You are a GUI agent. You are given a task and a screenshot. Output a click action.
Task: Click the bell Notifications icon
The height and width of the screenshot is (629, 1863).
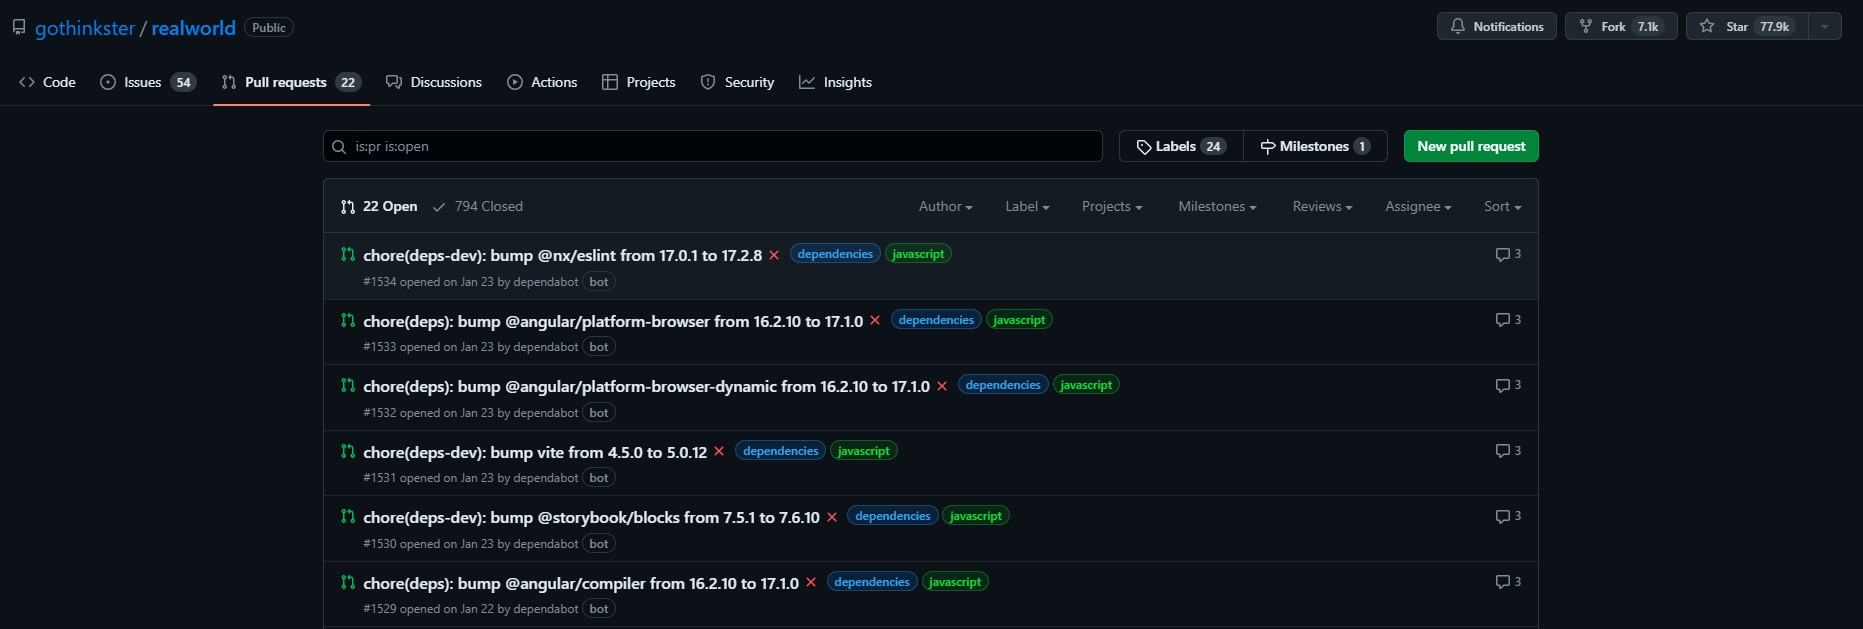point(1458,27)
